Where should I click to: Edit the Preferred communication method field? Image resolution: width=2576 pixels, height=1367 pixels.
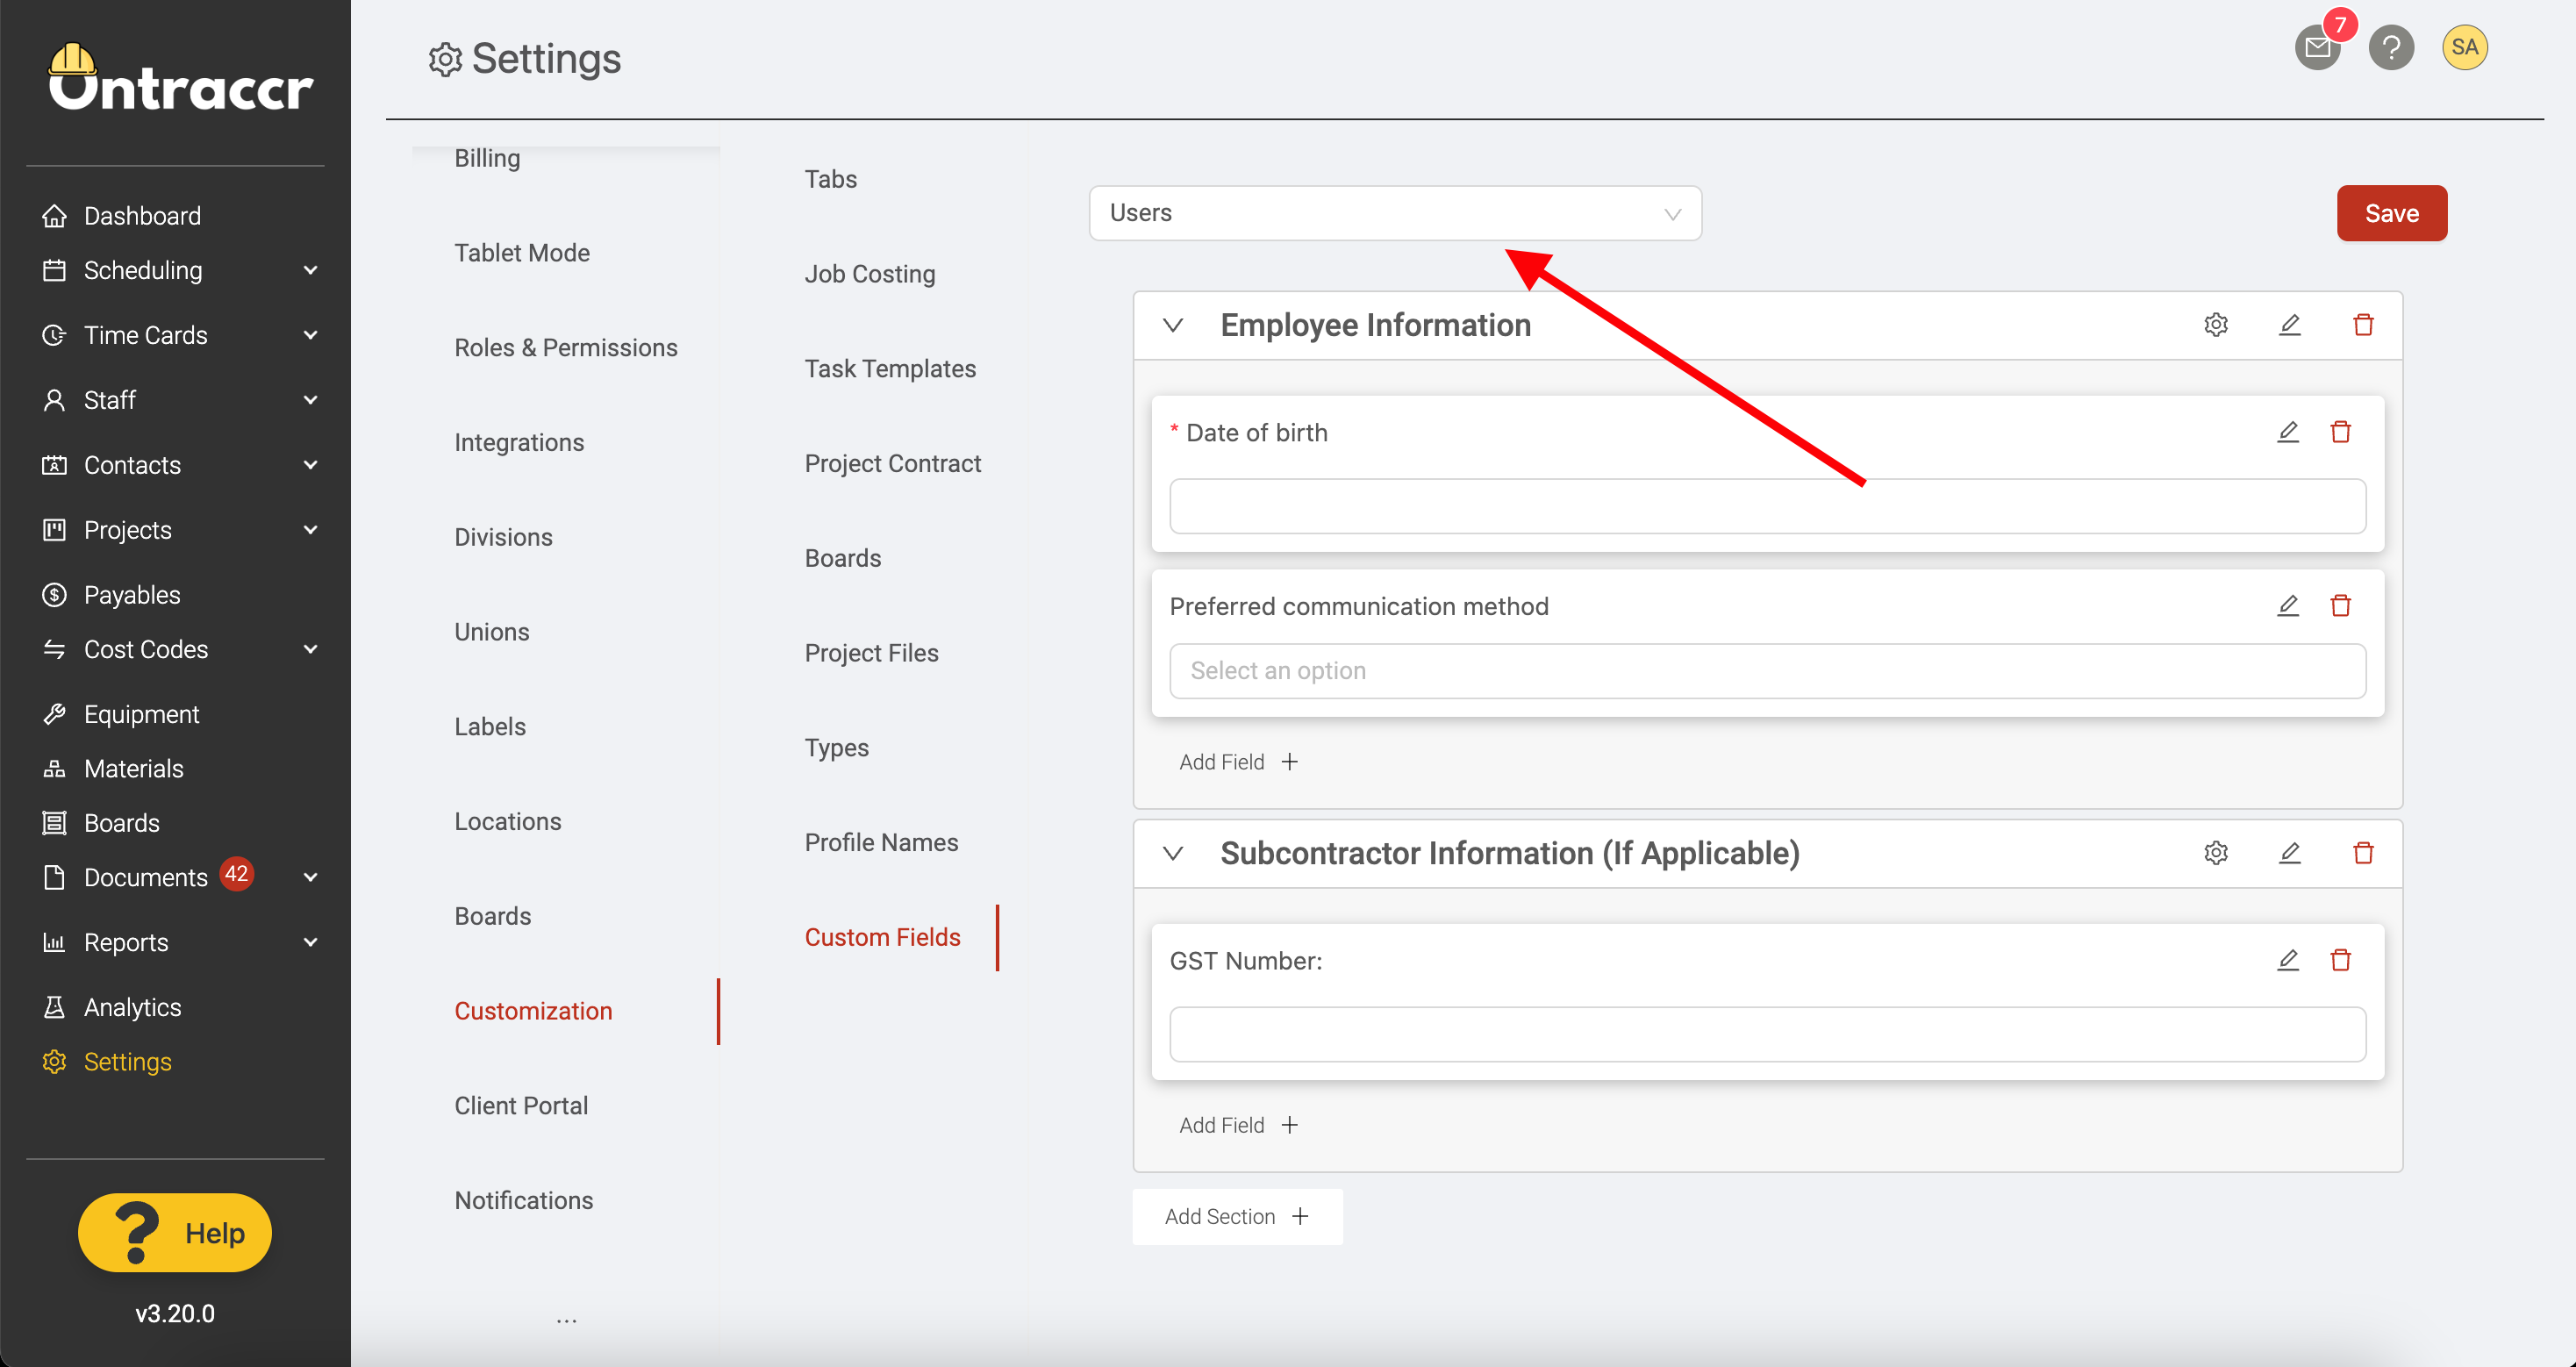[x=2288, y=606]
